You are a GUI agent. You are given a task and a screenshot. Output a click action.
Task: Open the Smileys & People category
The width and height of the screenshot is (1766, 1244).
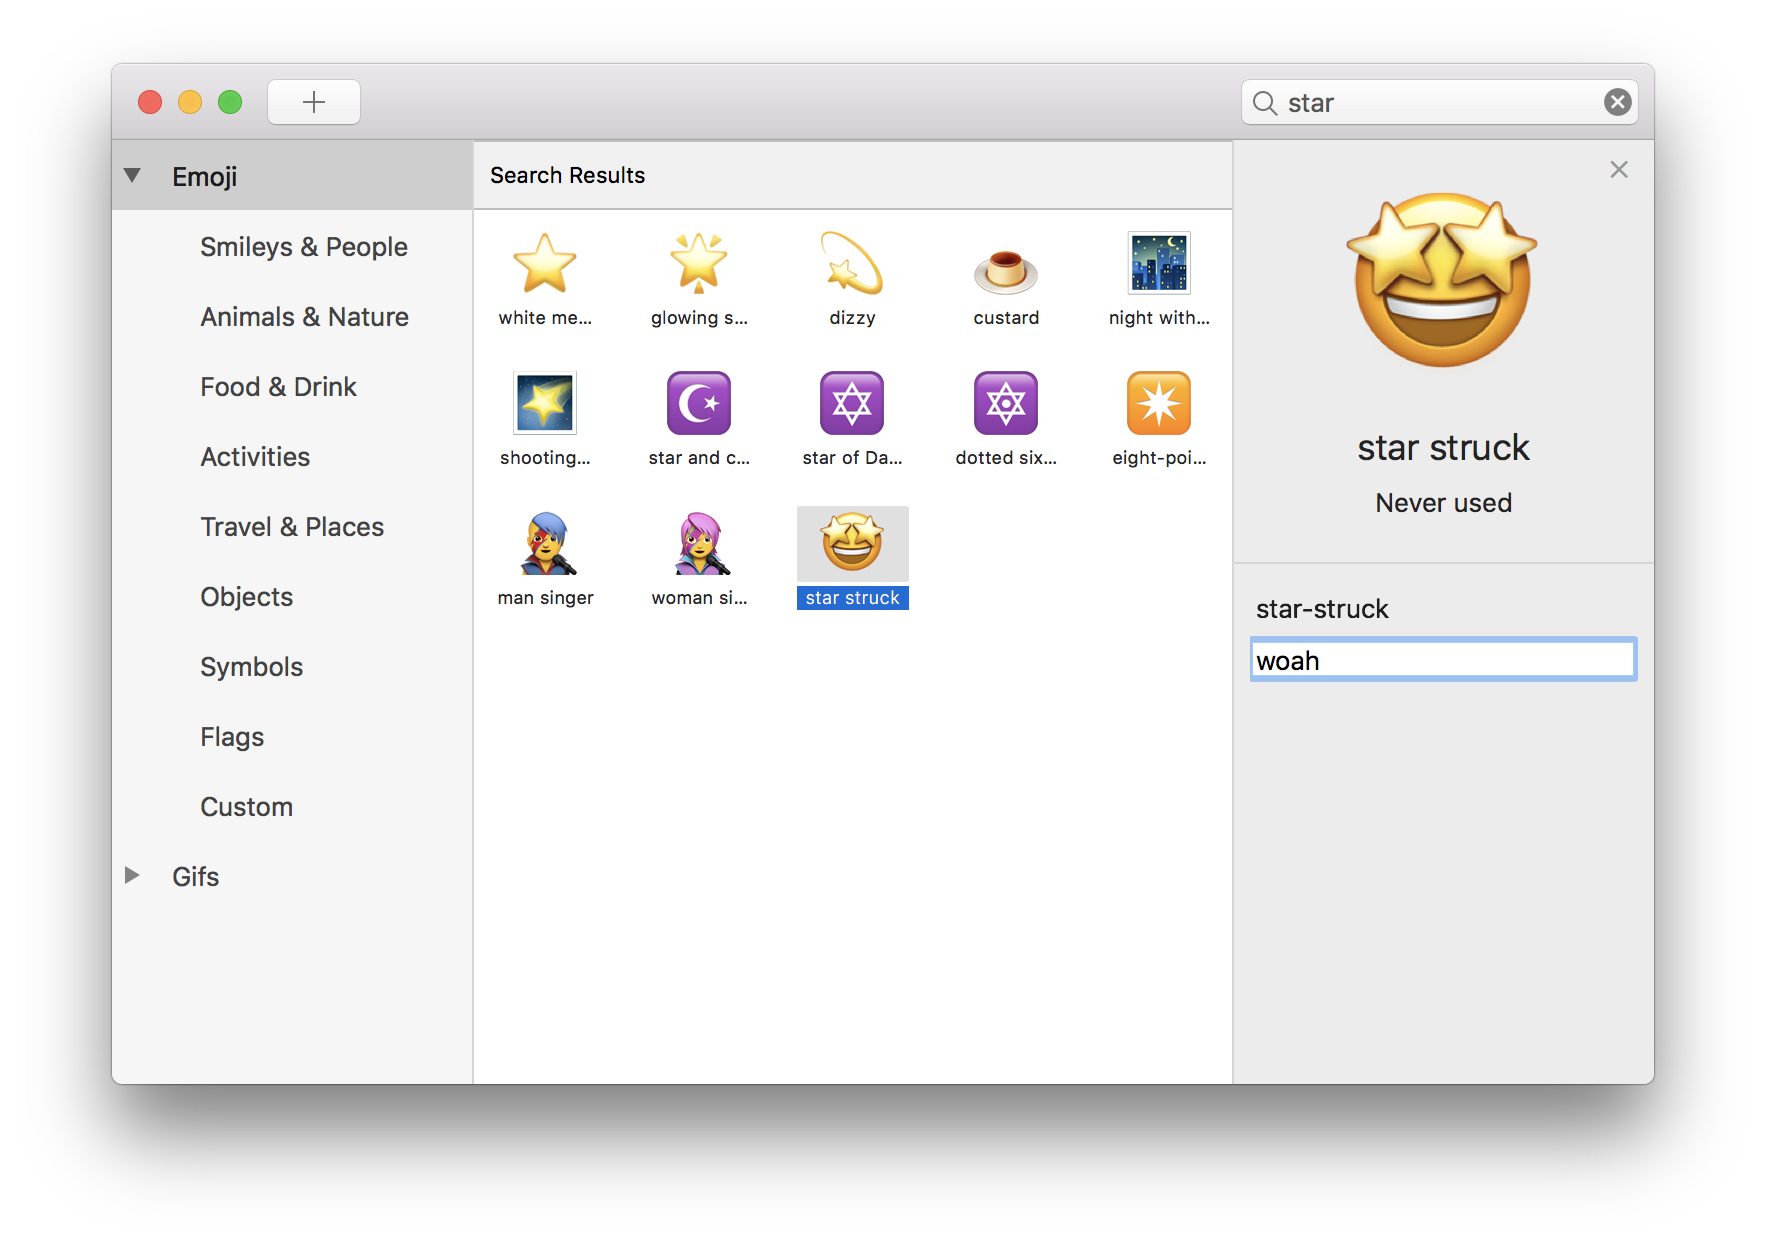coord(304,247)
